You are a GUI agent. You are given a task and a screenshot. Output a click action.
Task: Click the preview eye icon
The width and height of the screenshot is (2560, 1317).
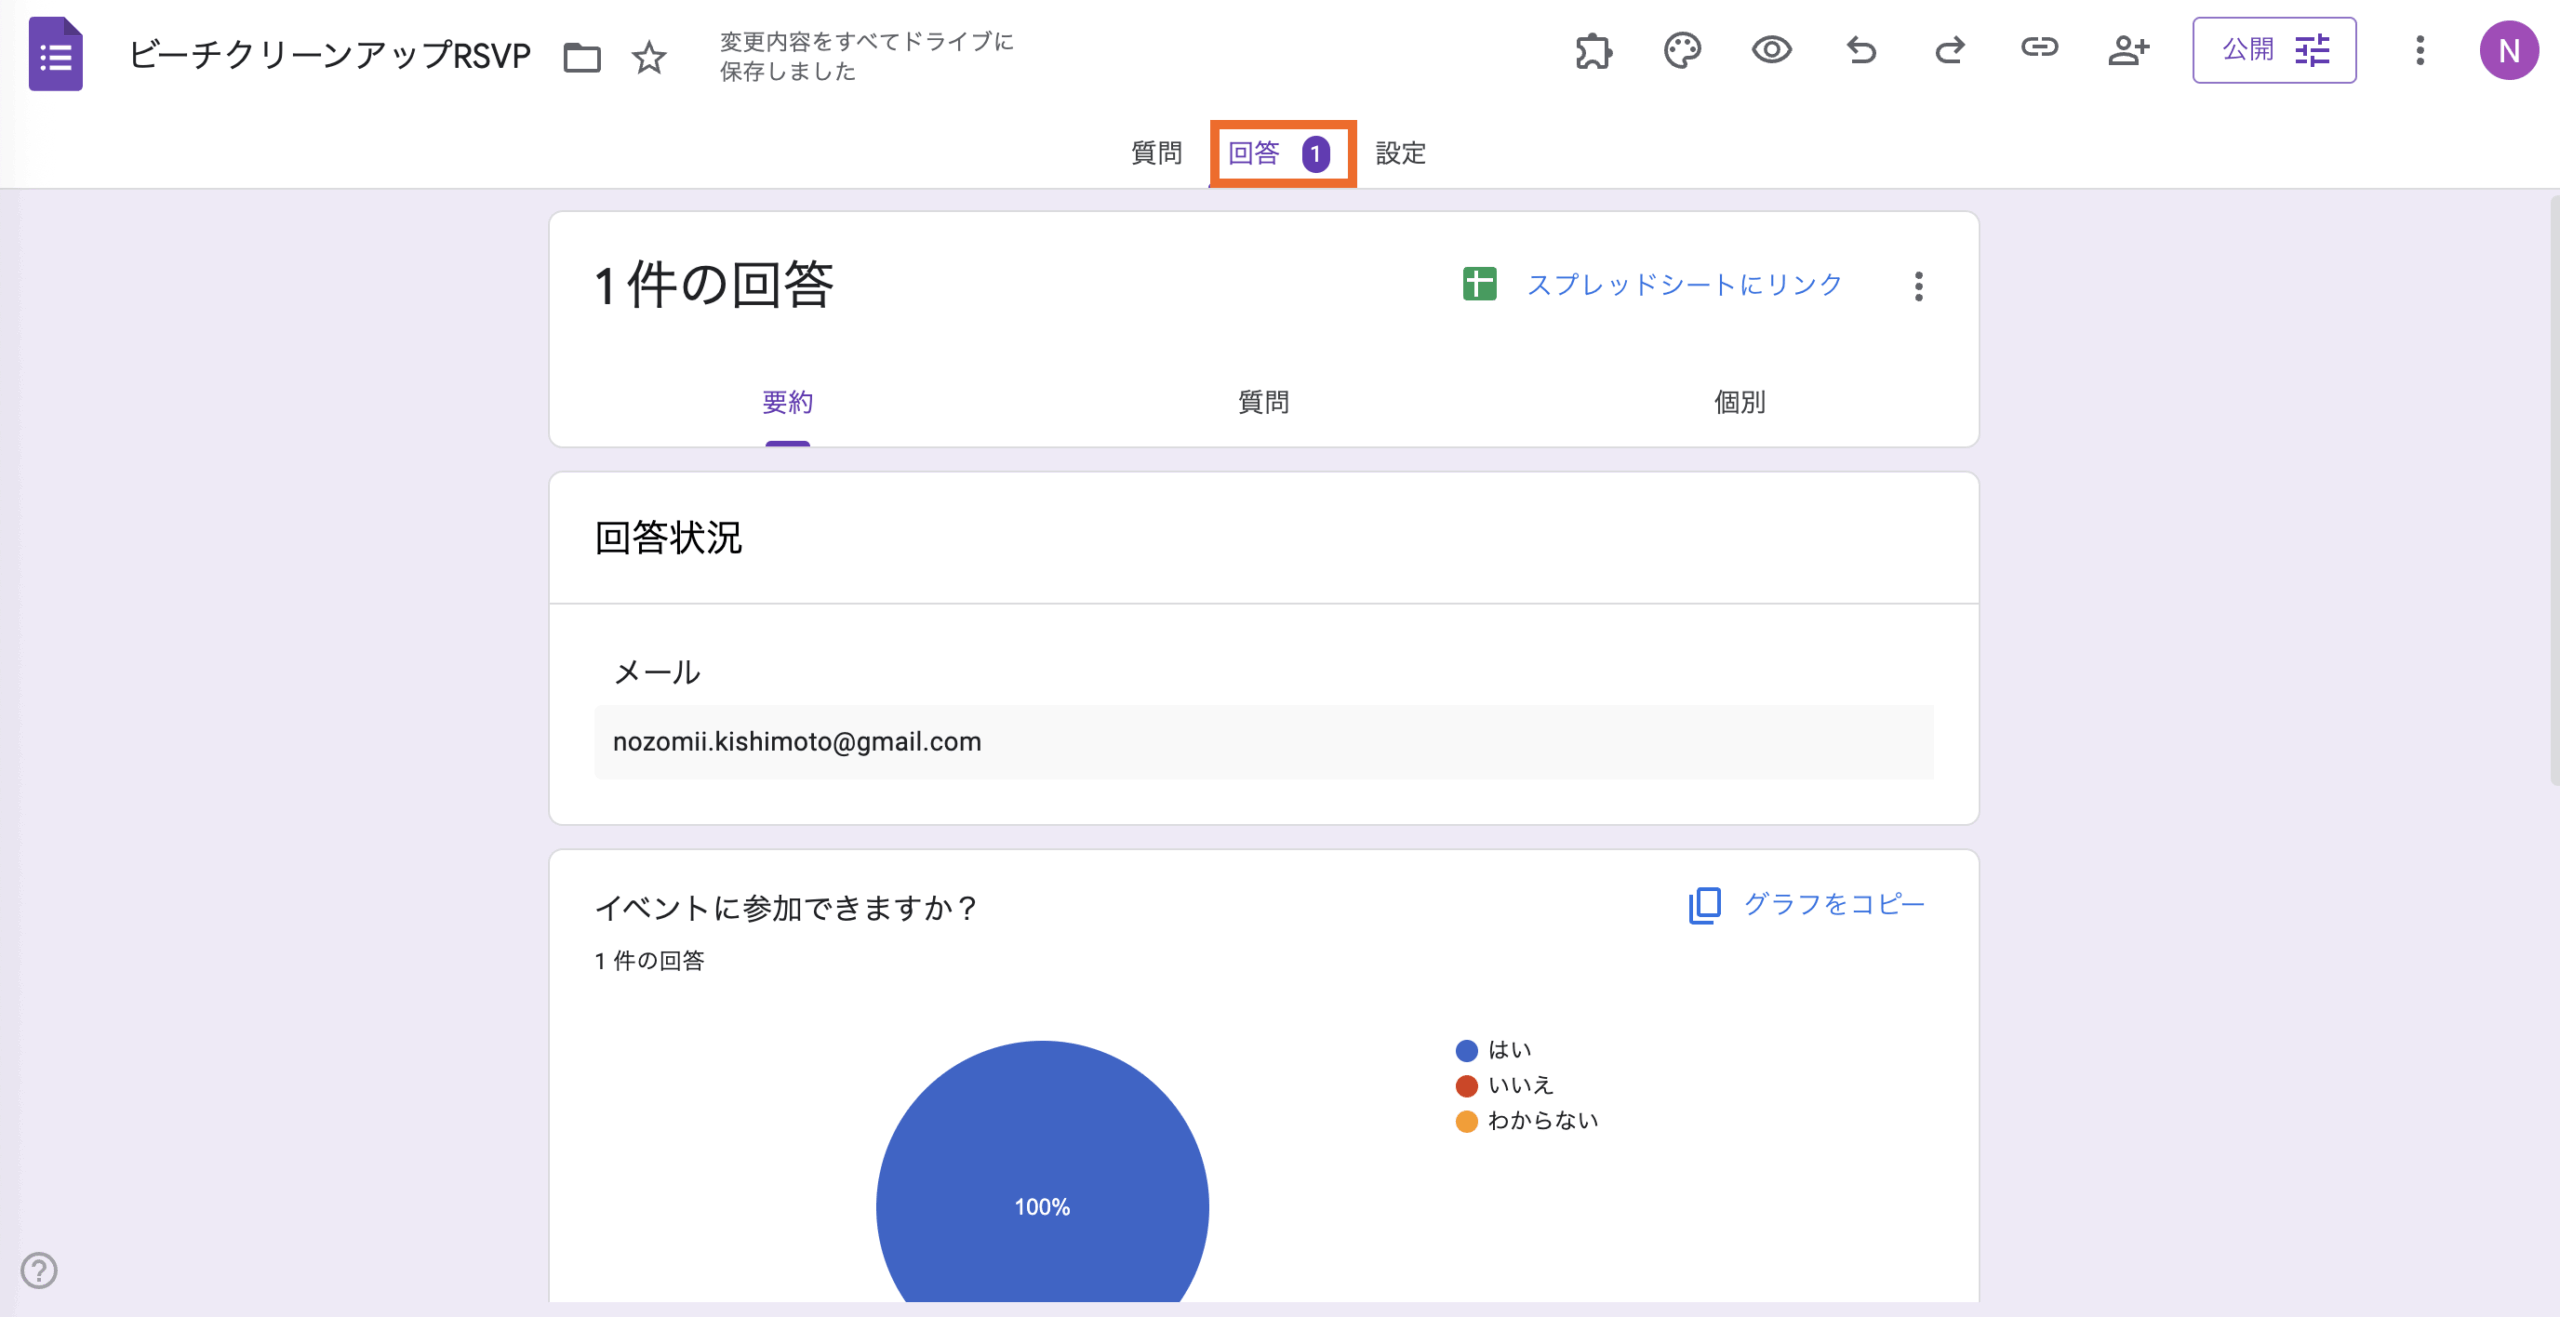pyautogui.click(x=1771, y=50)
